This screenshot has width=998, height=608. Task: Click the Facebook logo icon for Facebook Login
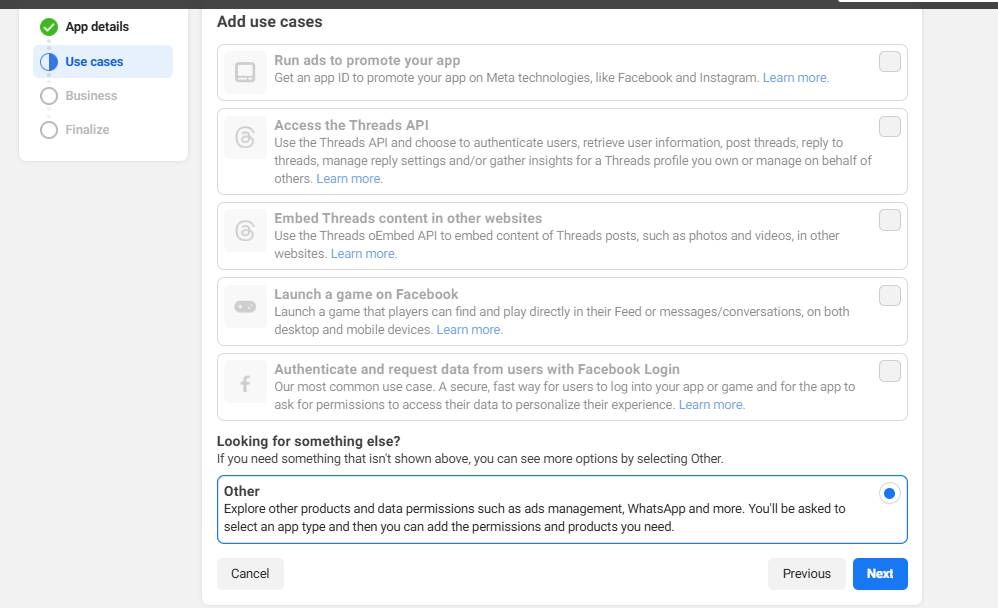coord(245,382)
